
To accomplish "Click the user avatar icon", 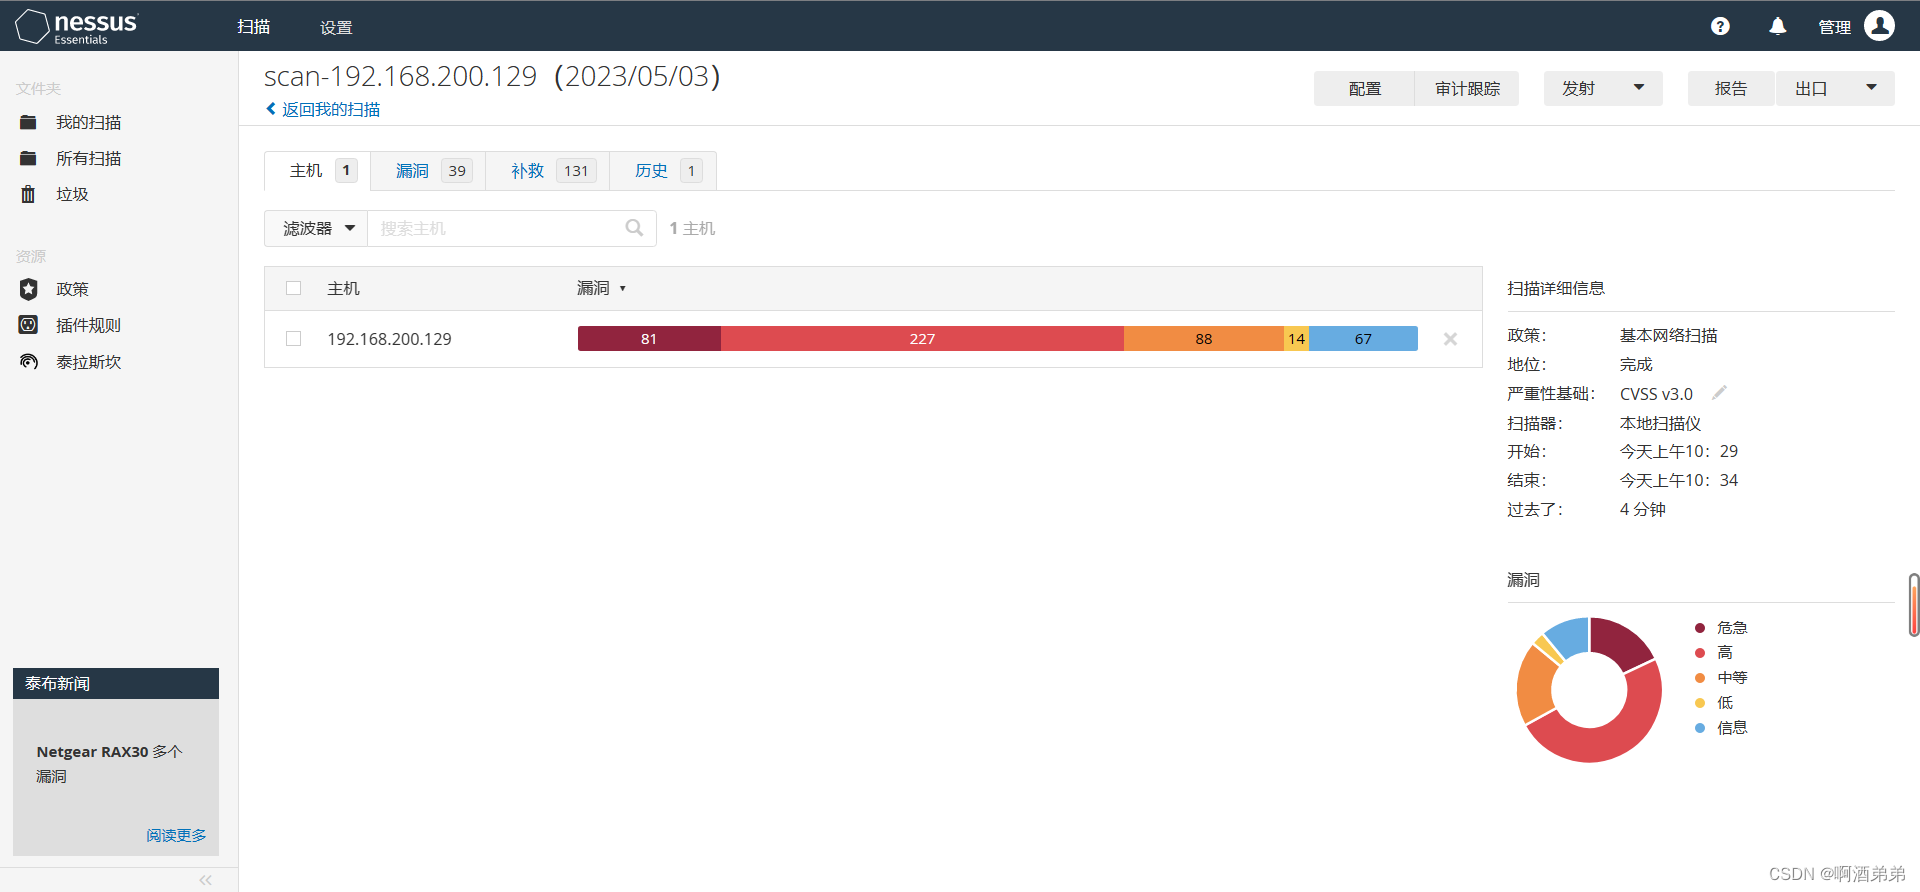I will click(1879, 26).
